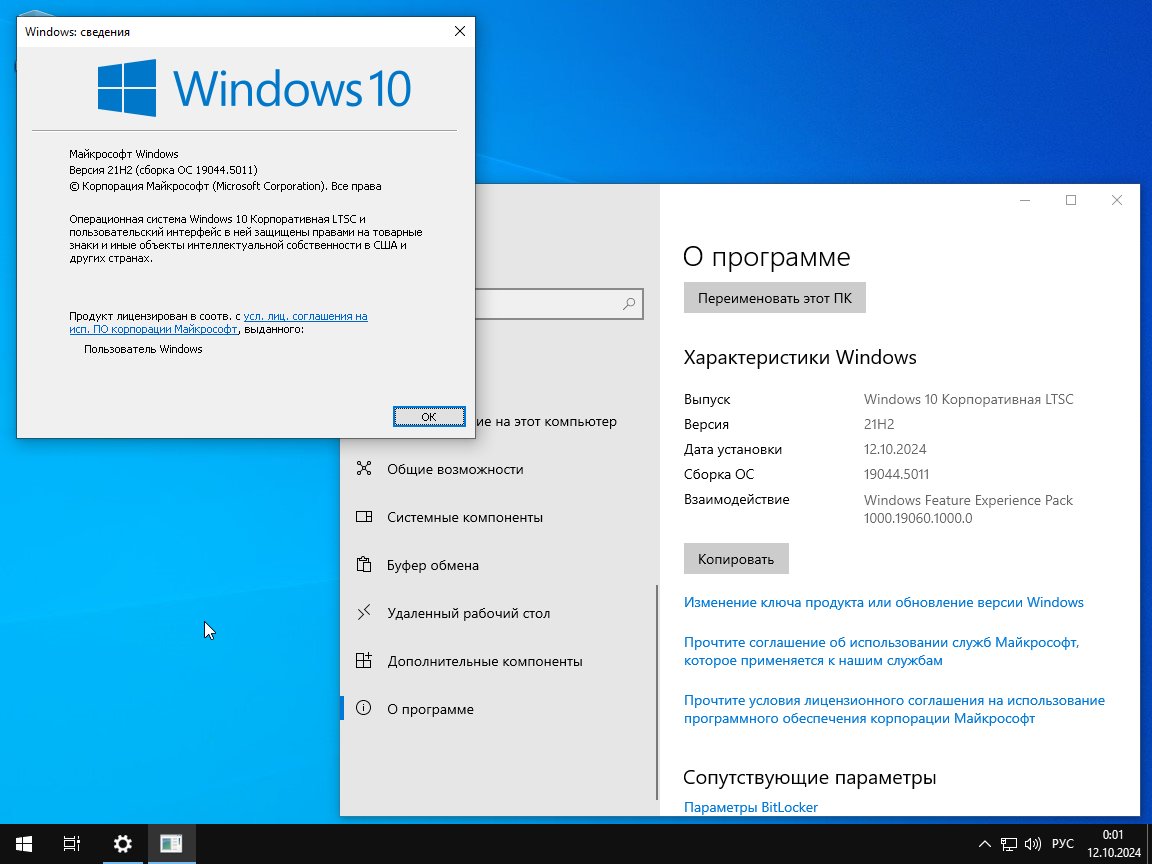
Task: Click the Settings search magnifier icon
Action: [x=629, y=304]
